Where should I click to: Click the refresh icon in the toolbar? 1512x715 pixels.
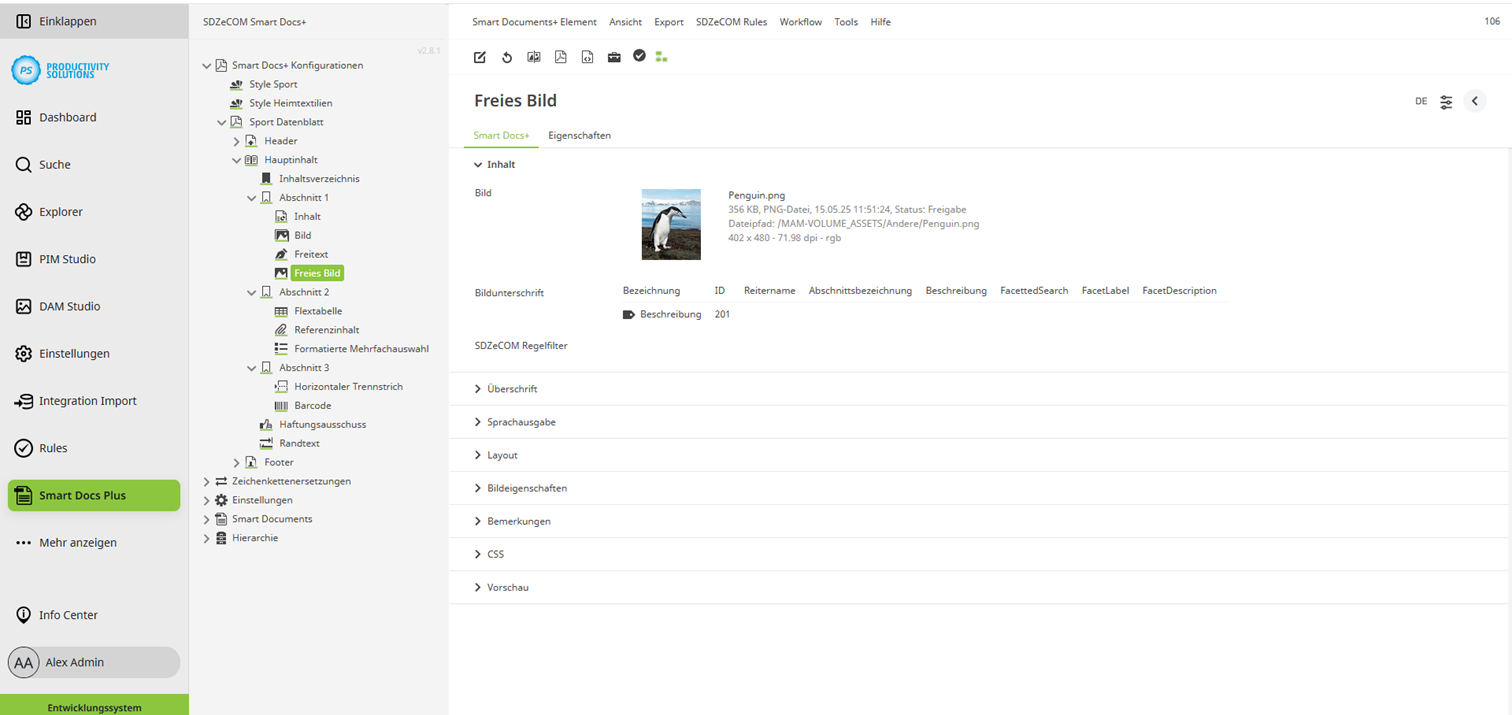coord(507,57)
